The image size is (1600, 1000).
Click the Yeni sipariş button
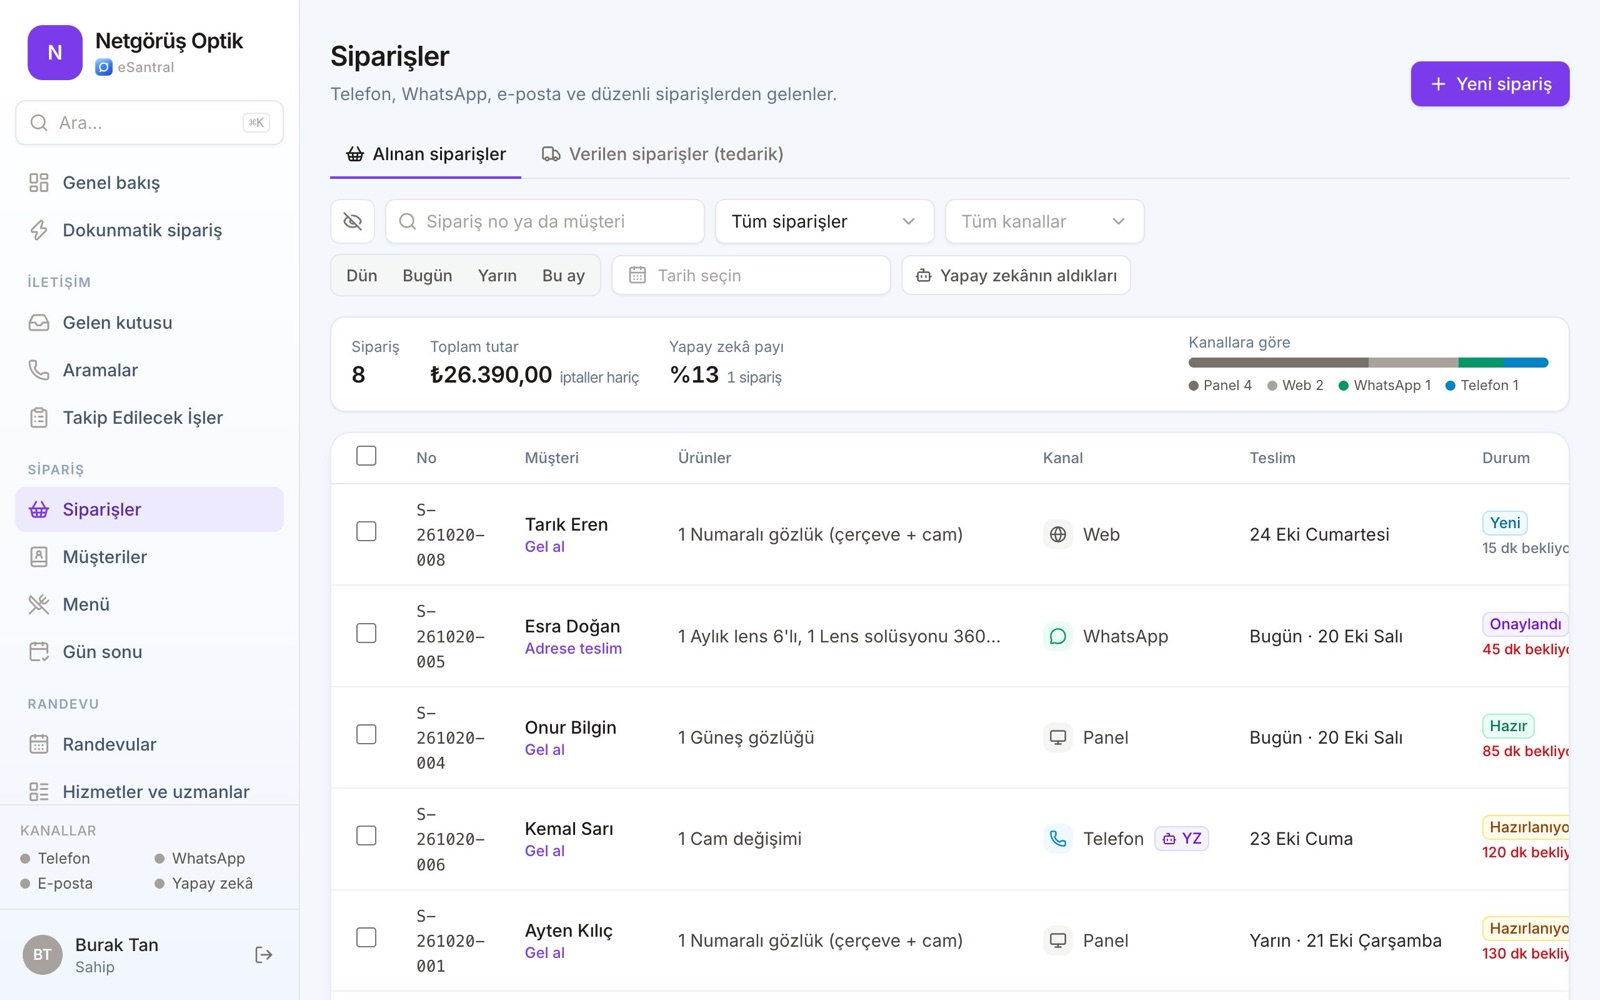point(1490,84)
